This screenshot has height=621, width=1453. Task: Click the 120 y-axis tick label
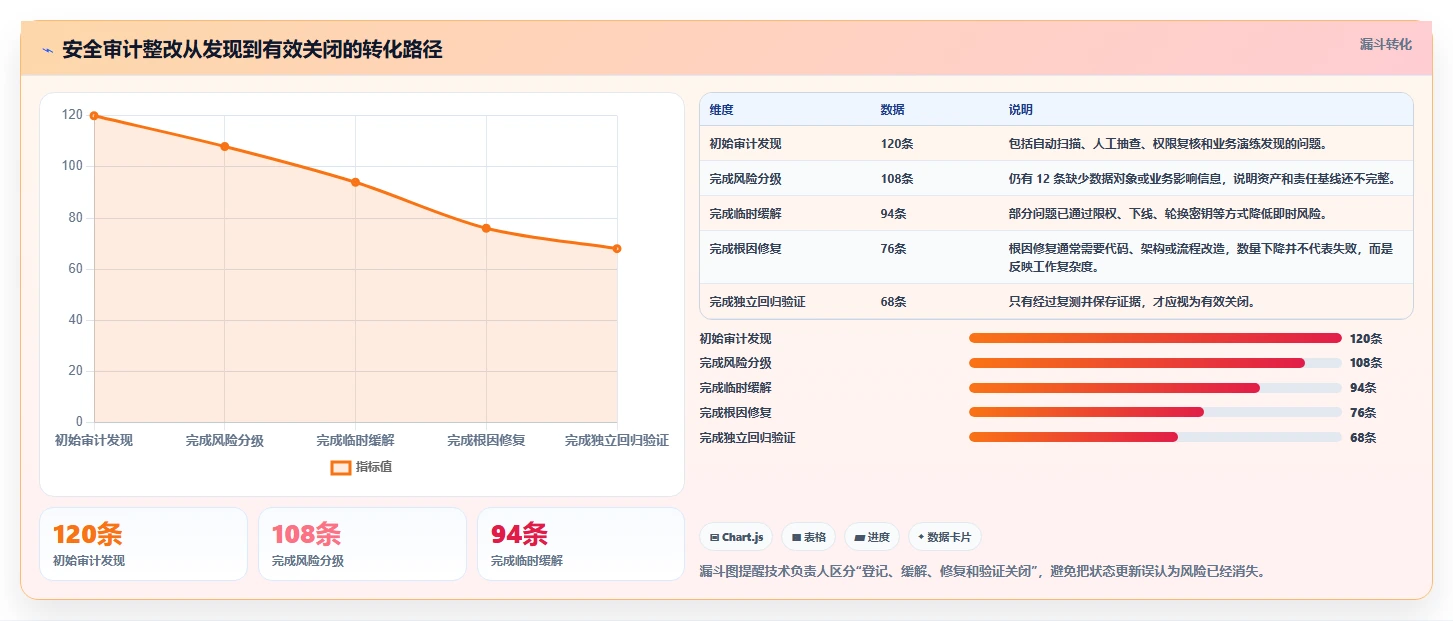72,115
